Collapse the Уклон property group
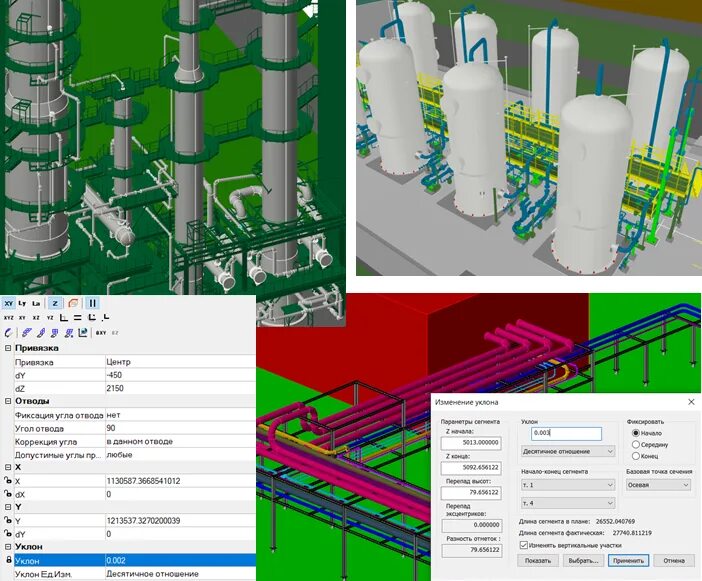The height and width of the screenshot is (581, 702). [x=8, y=547]
